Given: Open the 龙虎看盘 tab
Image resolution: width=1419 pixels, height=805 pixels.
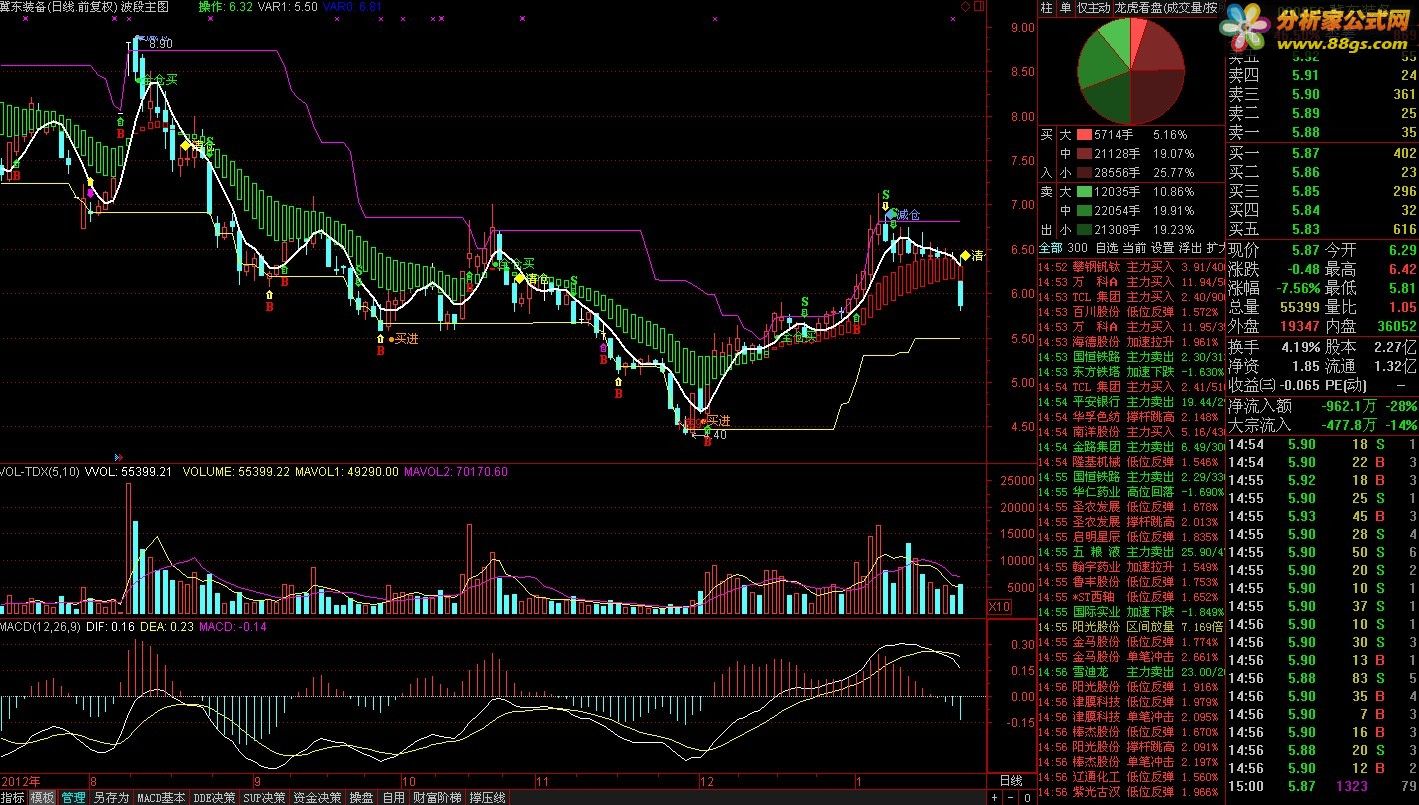Looking at the screenshot, I should pyautogui.click(x=1166, y=7).
